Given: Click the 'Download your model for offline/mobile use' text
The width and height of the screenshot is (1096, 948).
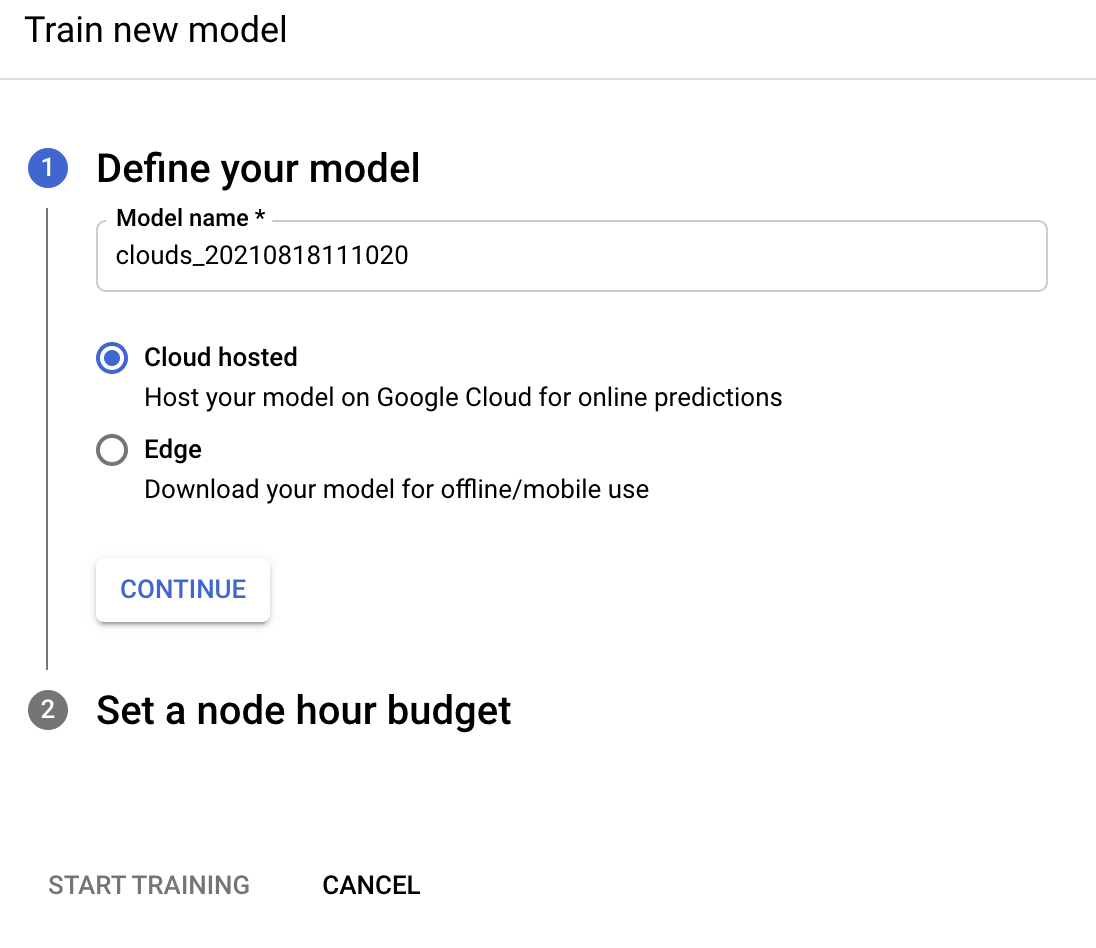Looking at the screenshot, I should pyautogui.click(x=396, y=490).
